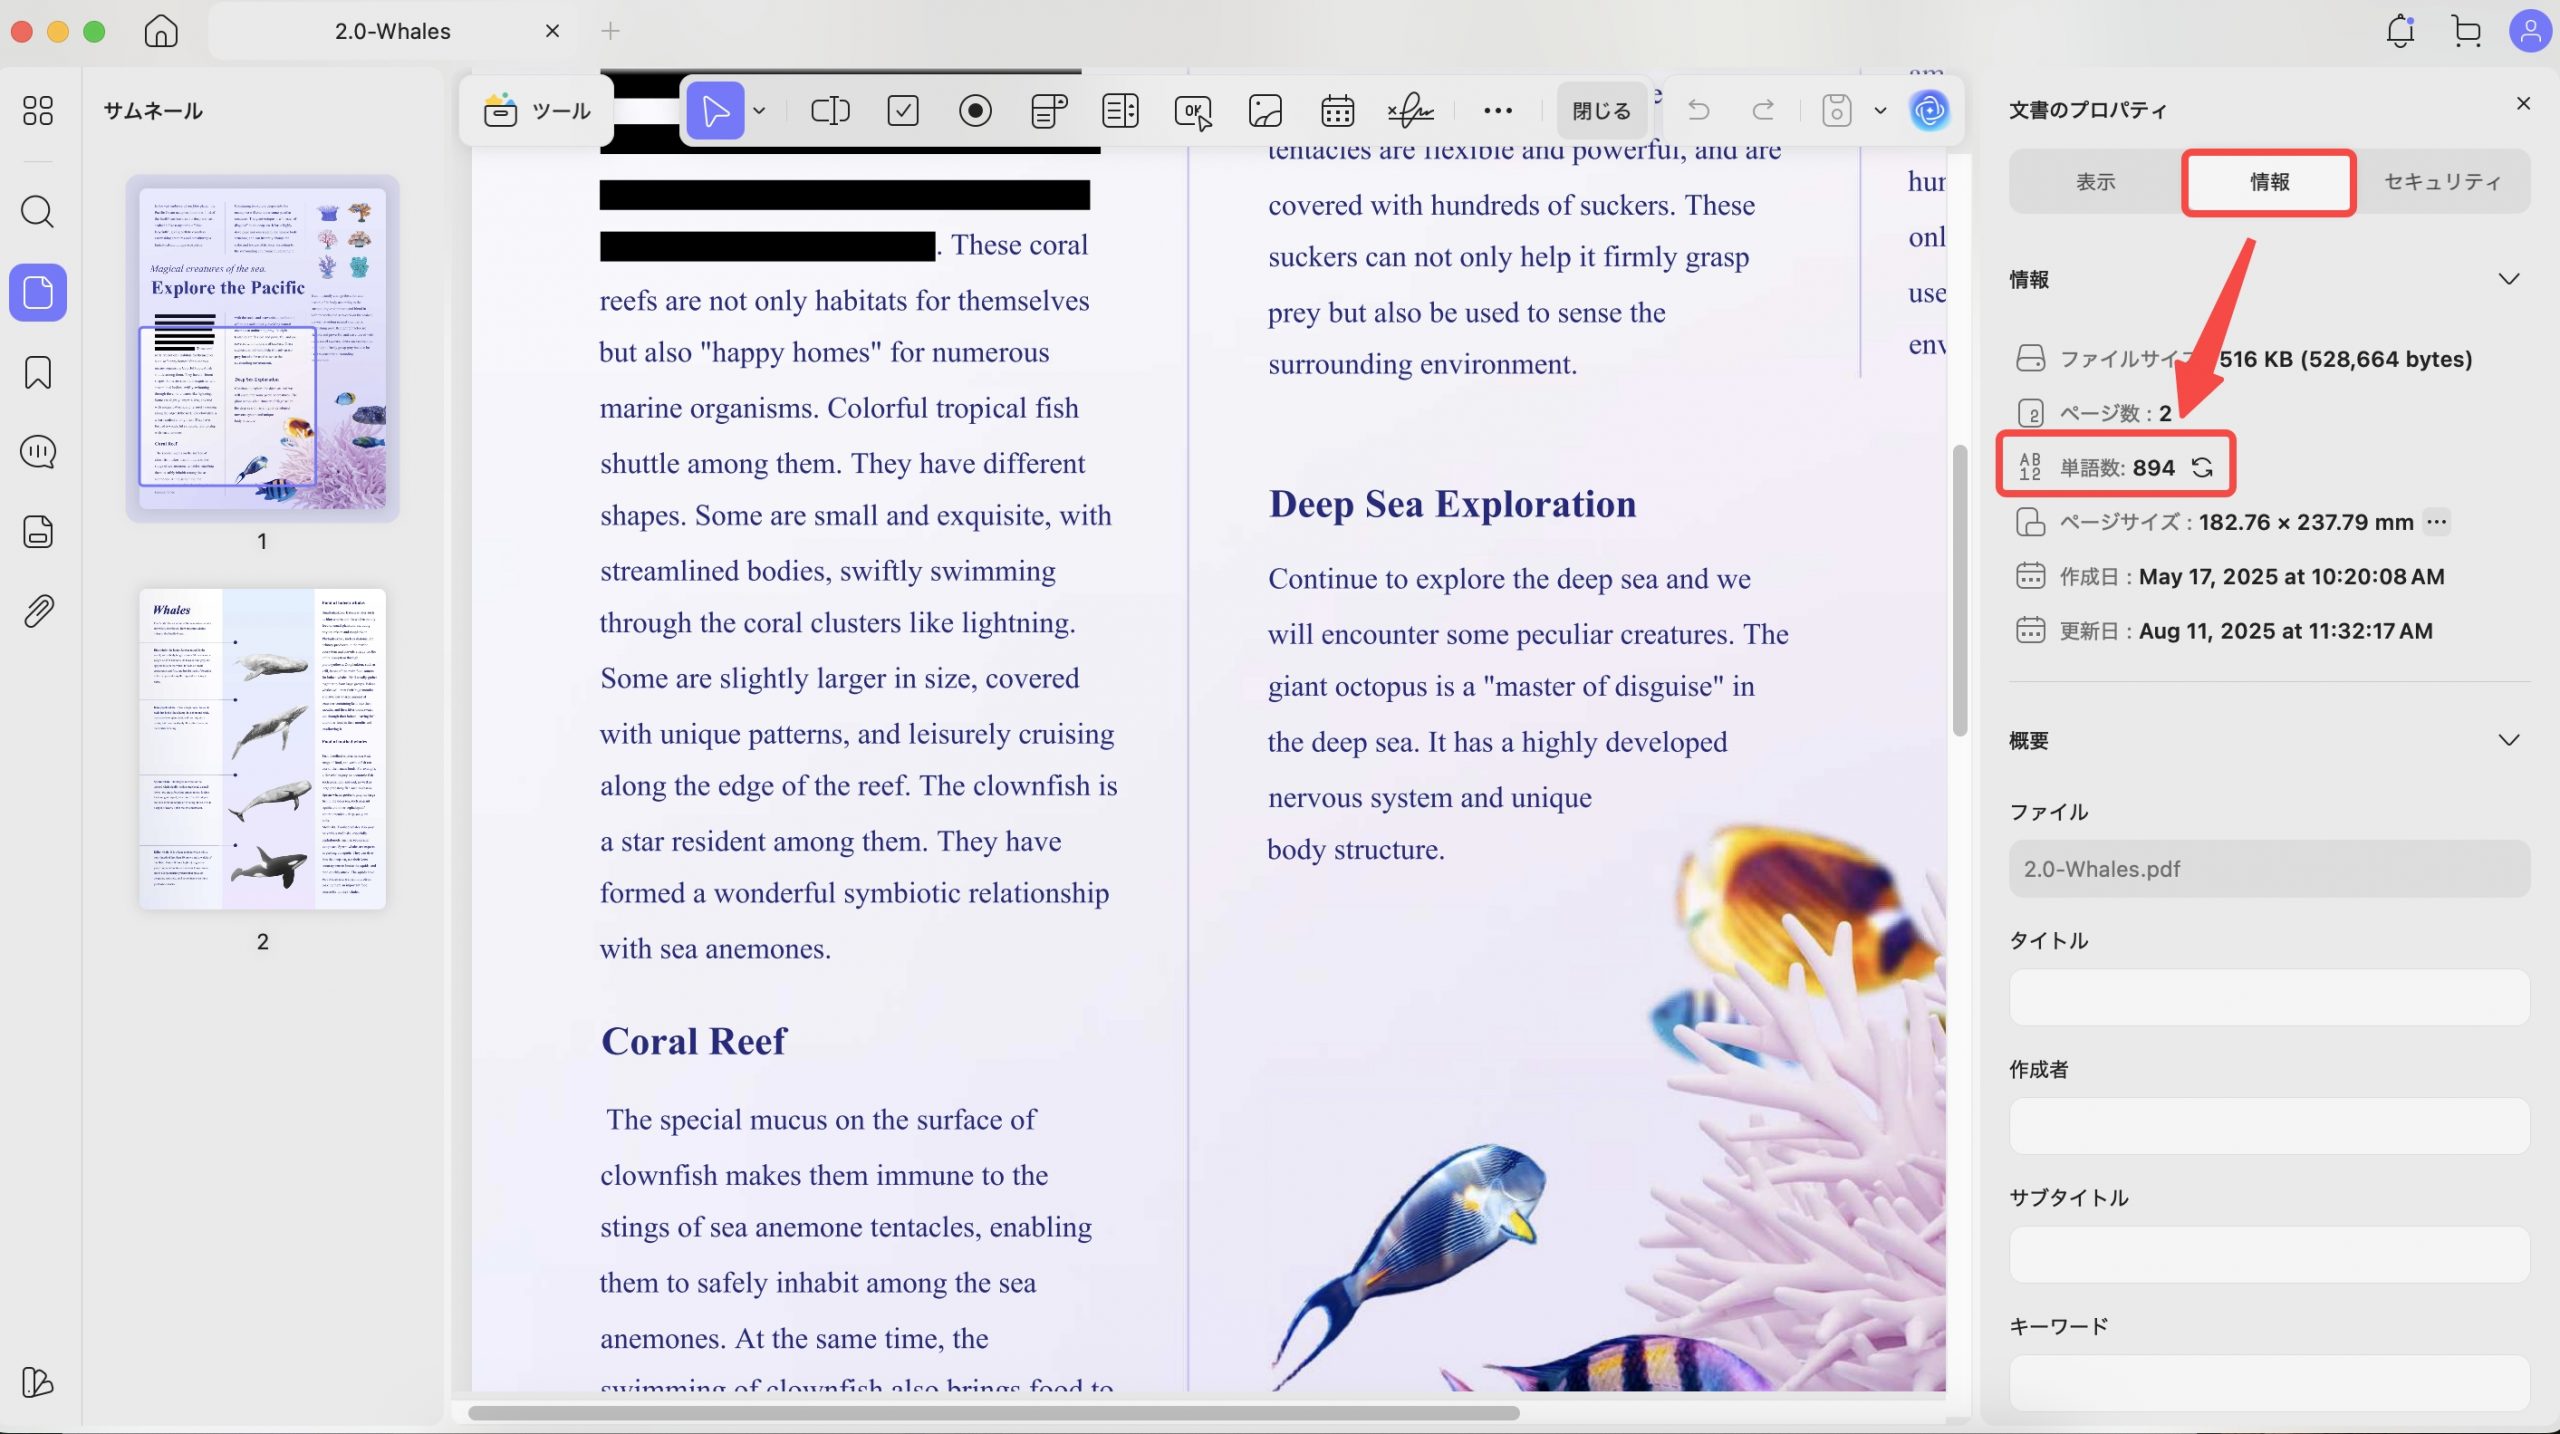Pick the signature field tool
This screenshot has width=2560, height=1434.
pos(1410,111)
